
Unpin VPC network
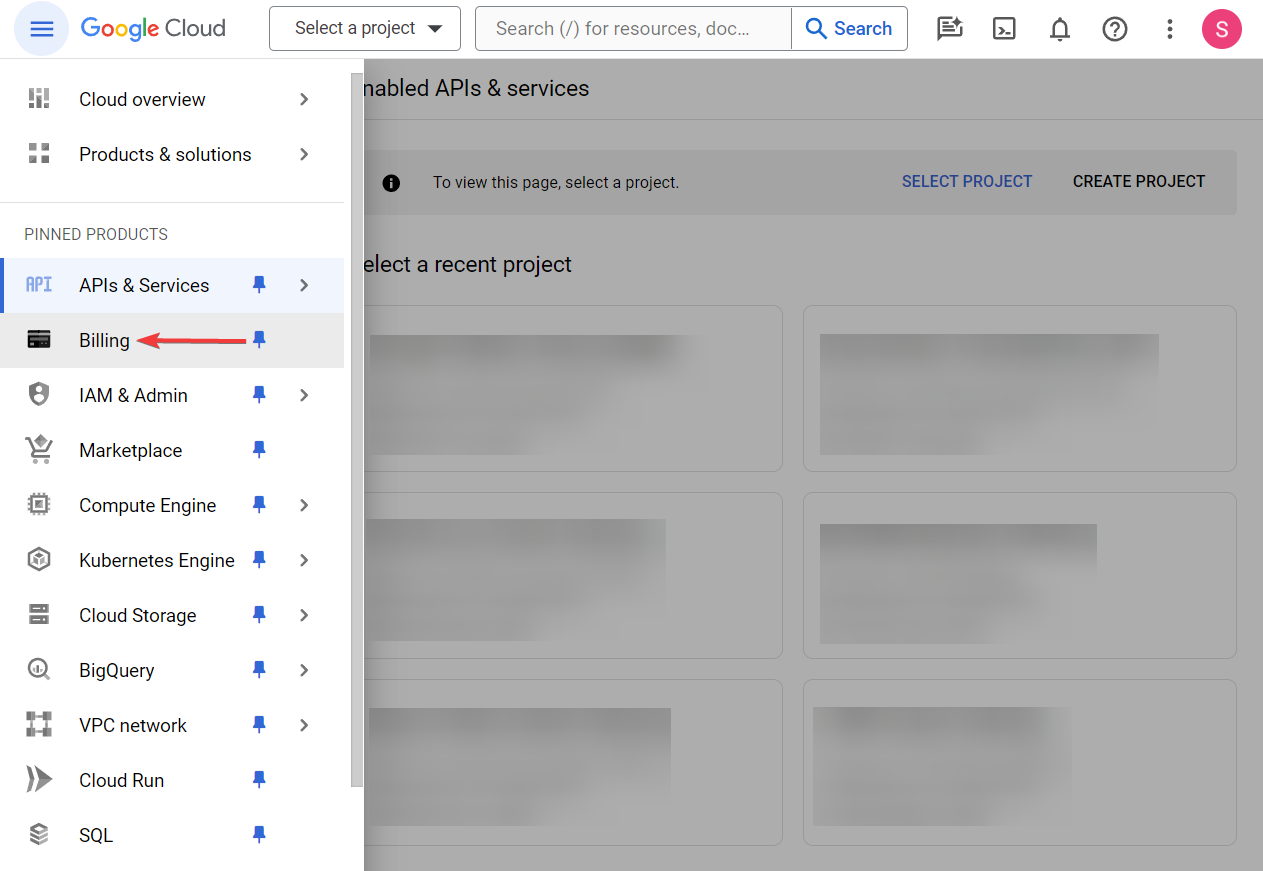pos(259,725)
